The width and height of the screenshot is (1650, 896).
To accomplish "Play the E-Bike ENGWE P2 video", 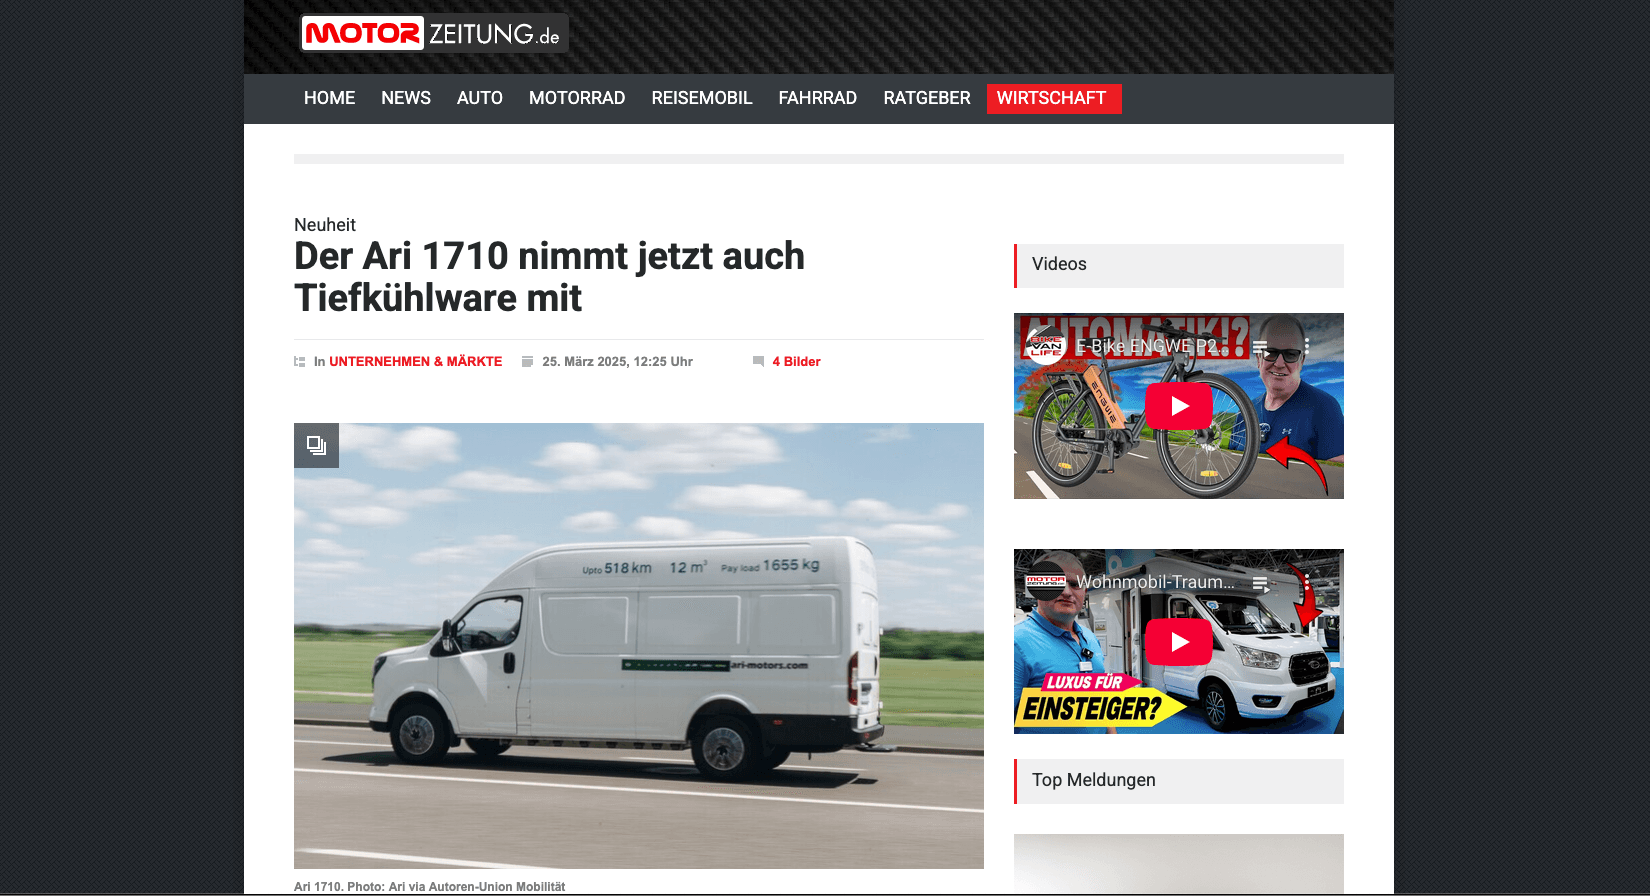I will click(x=1179, y=406).
